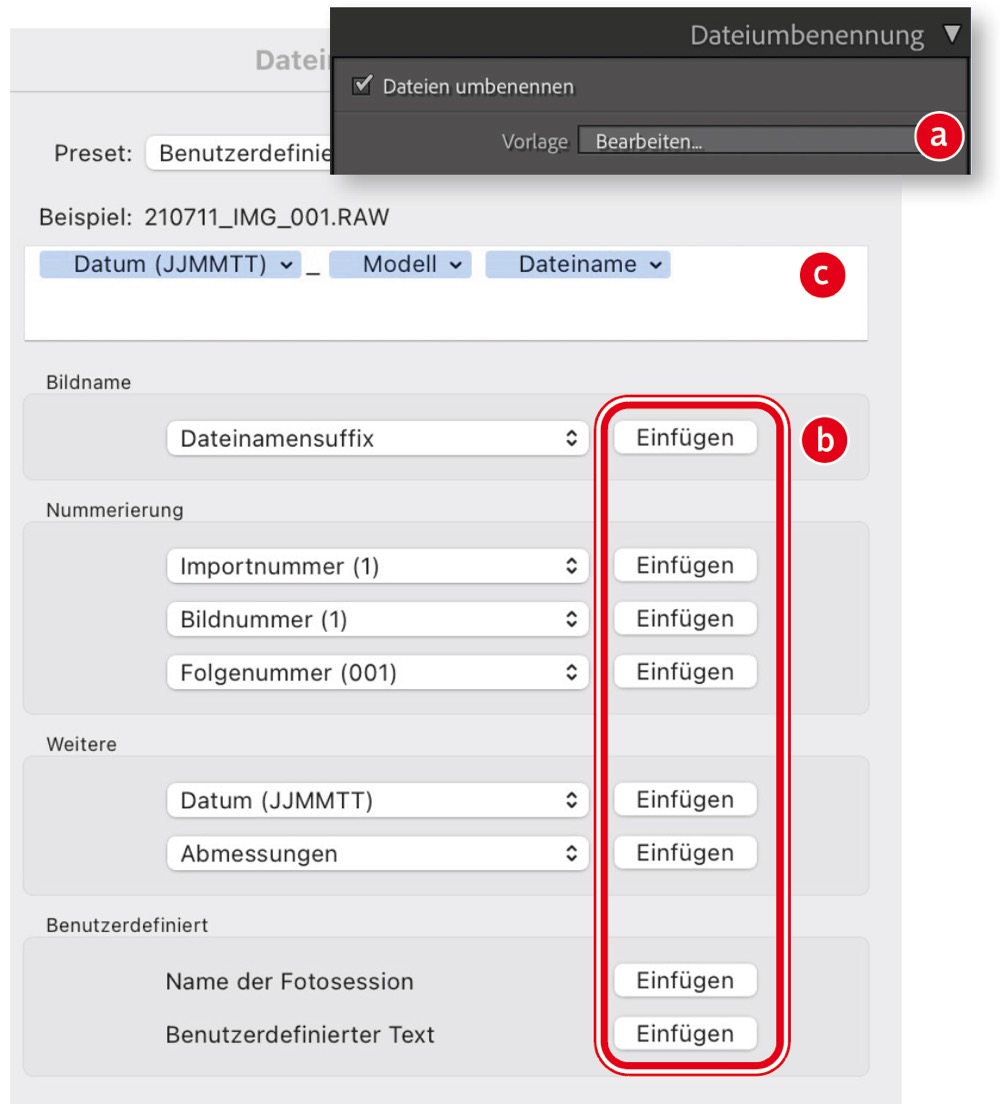Insert the Abmessungen token
This screenshot has height=1104, width=1000.
[685, 853]
